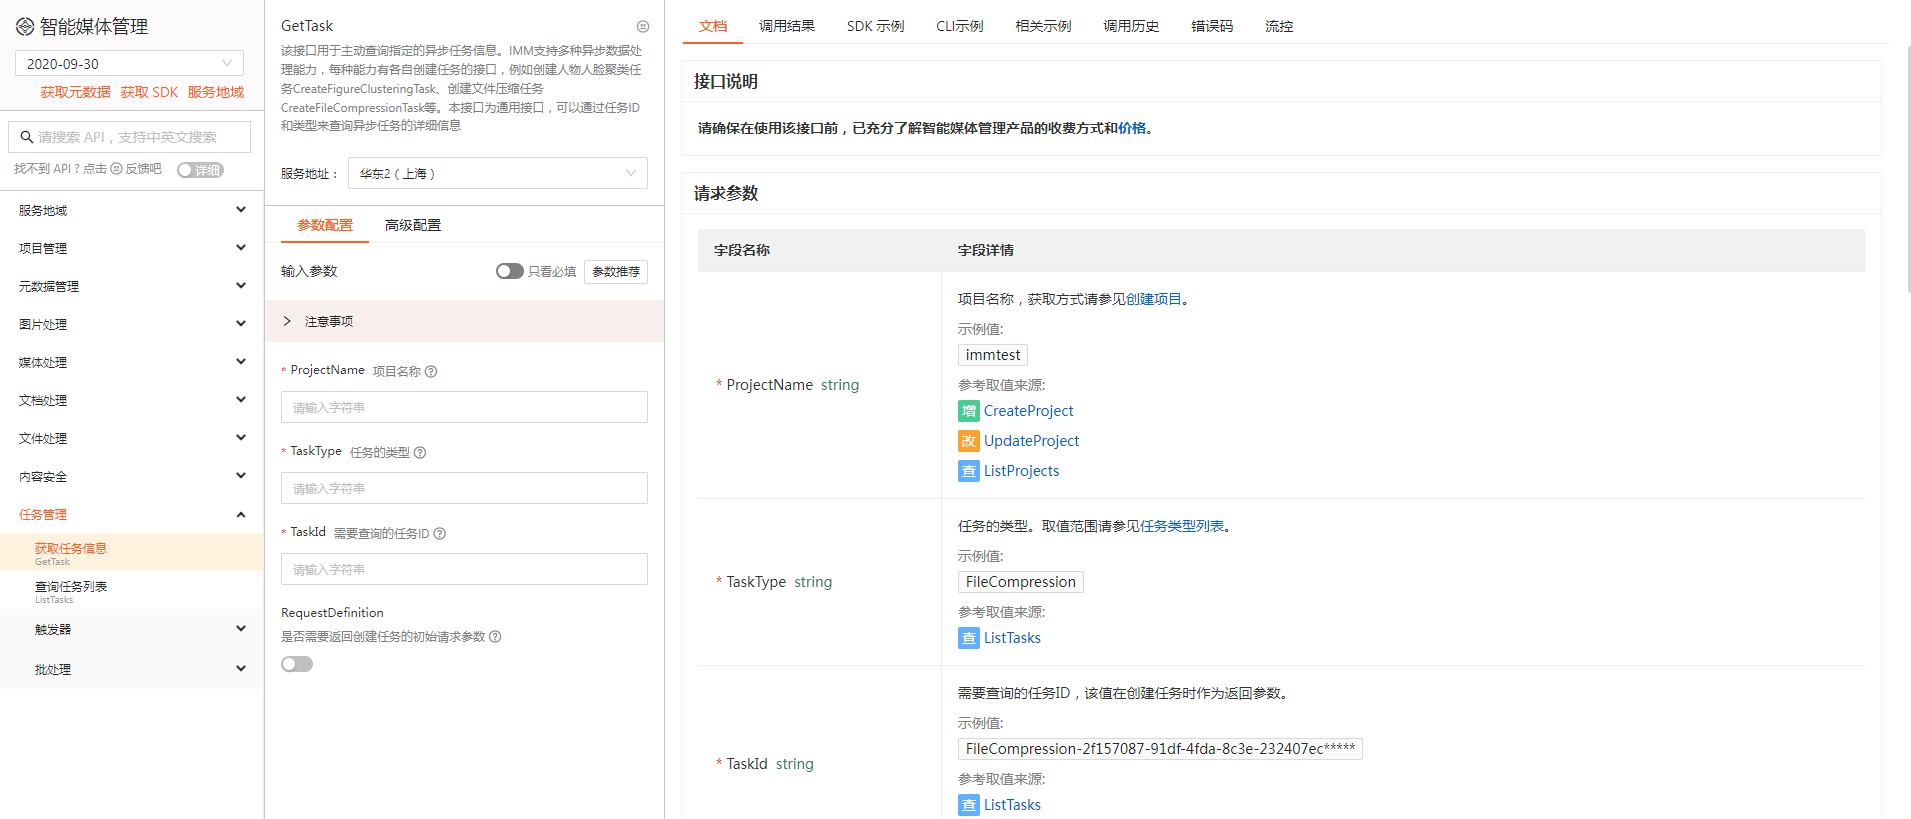1911x819 pixels.
Task: Open the ListProjects API link
Action: pos(1021,471)
